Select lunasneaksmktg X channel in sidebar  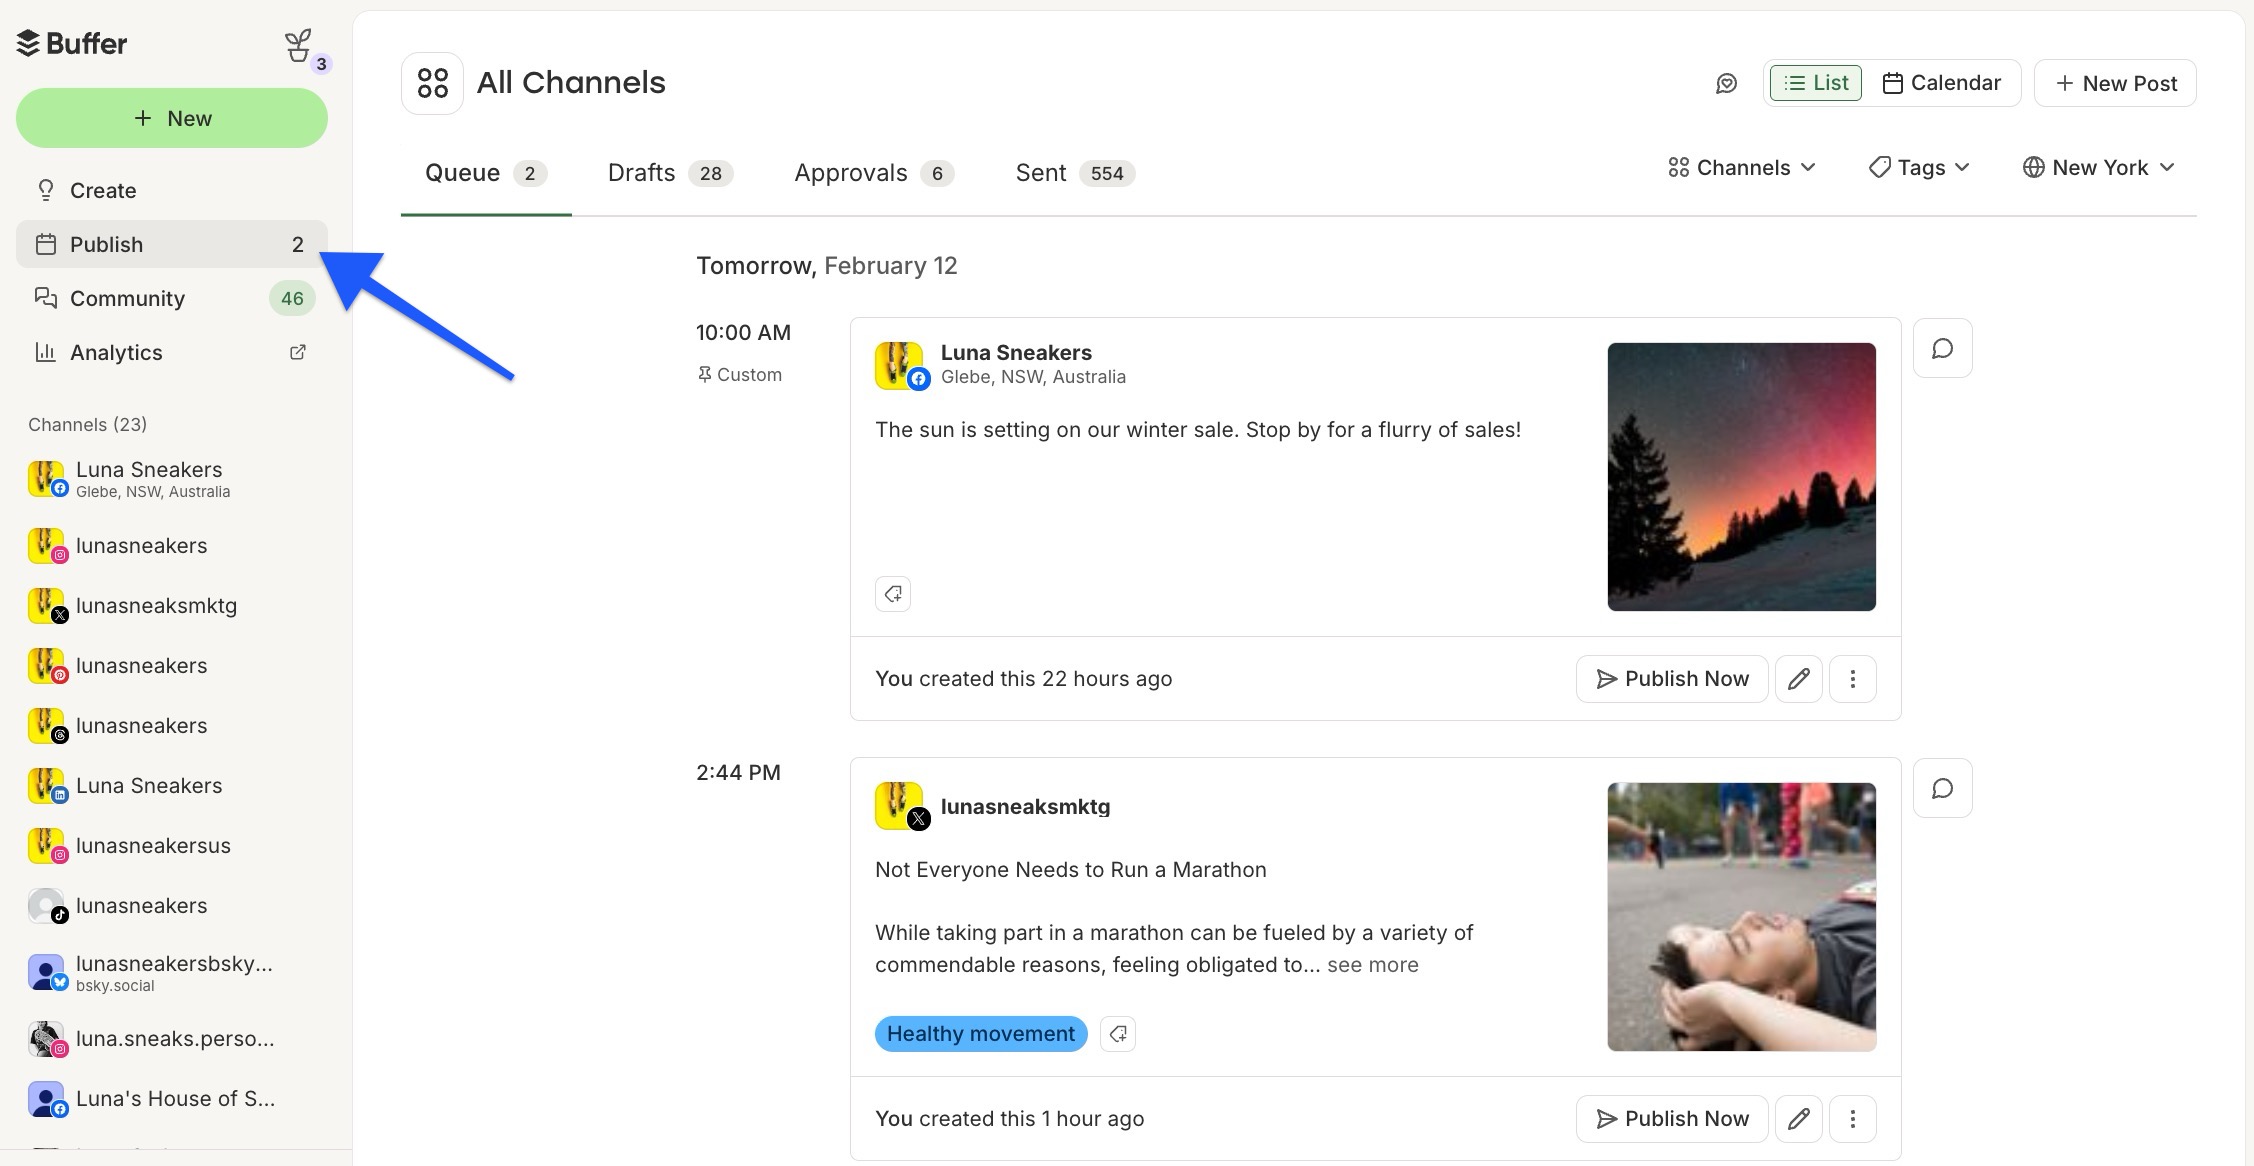(x=172, y=605)
